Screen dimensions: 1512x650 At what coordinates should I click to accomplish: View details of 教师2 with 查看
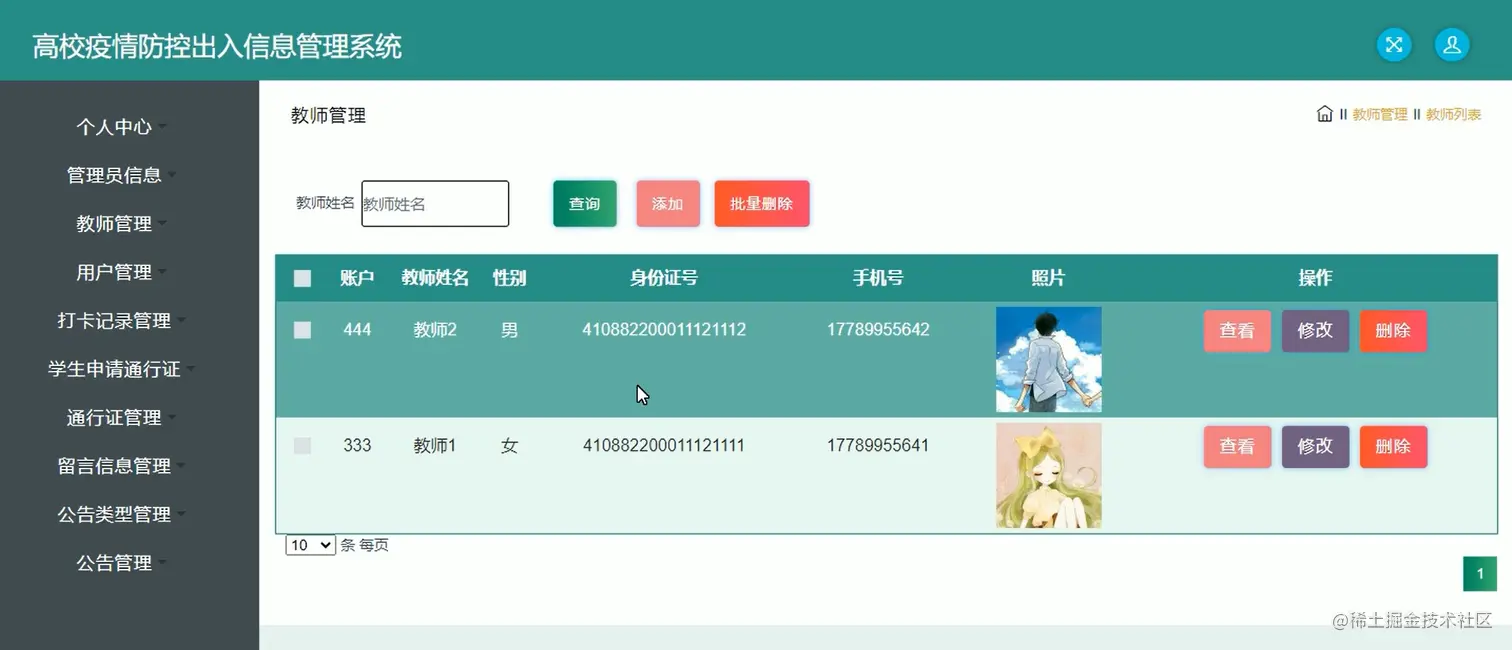coord(1237,331)
